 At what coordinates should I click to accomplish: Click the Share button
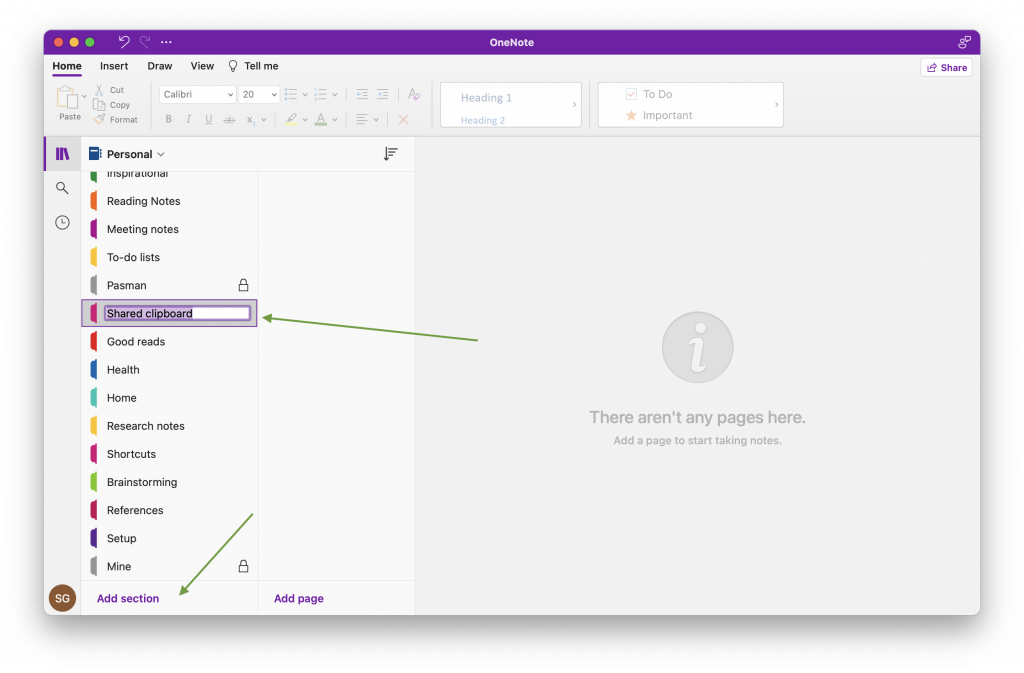click(946, 68)
